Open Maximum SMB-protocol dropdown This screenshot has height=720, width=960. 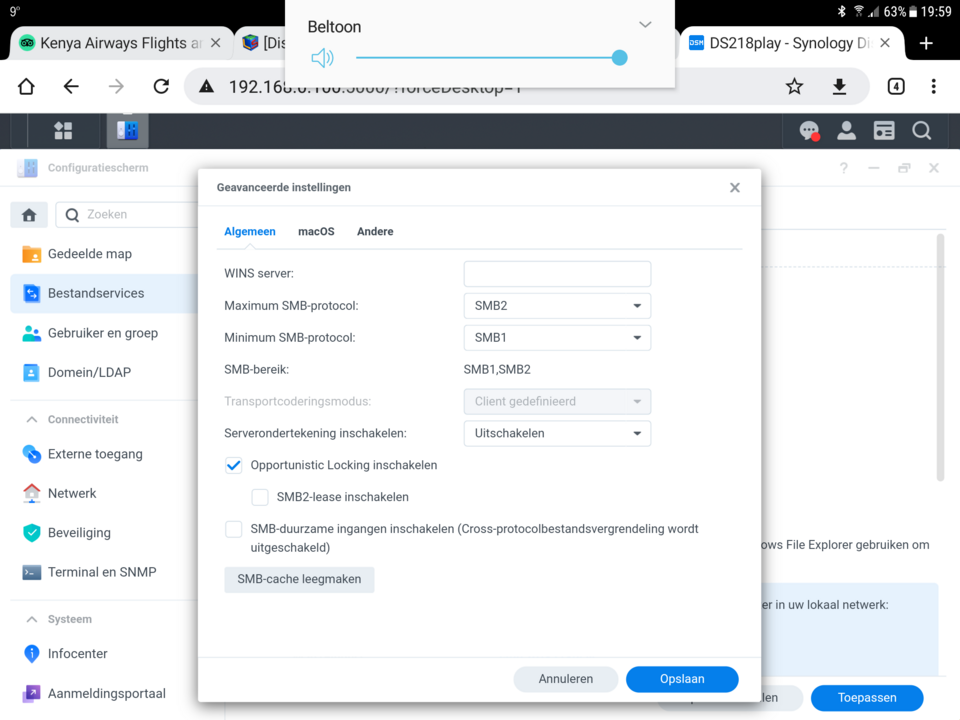click(x=557, y=306)
